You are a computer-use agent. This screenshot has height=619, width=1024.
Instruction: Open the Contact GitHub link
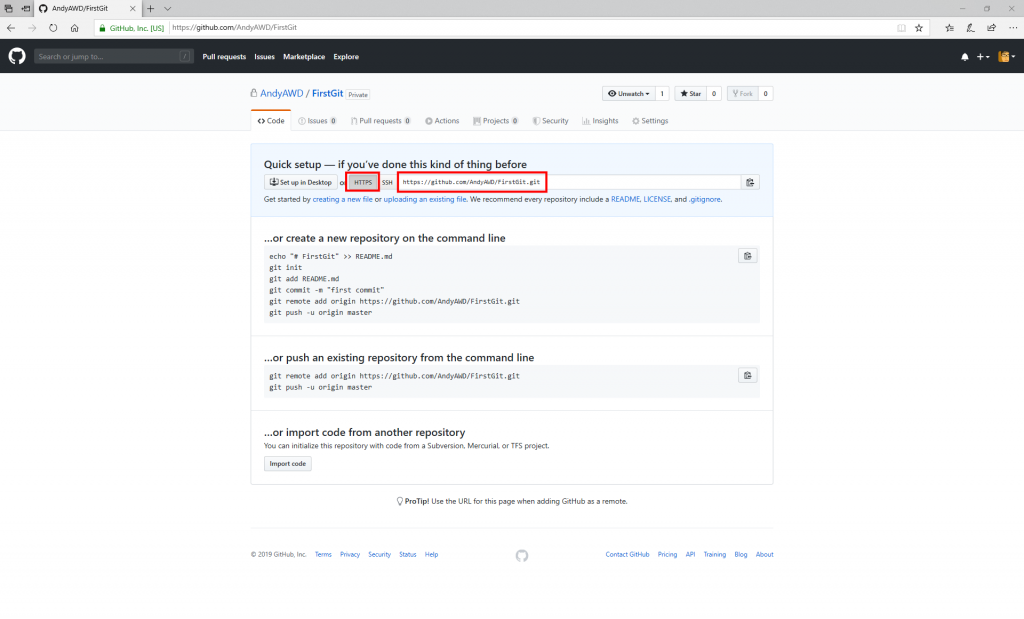point(627,554)
